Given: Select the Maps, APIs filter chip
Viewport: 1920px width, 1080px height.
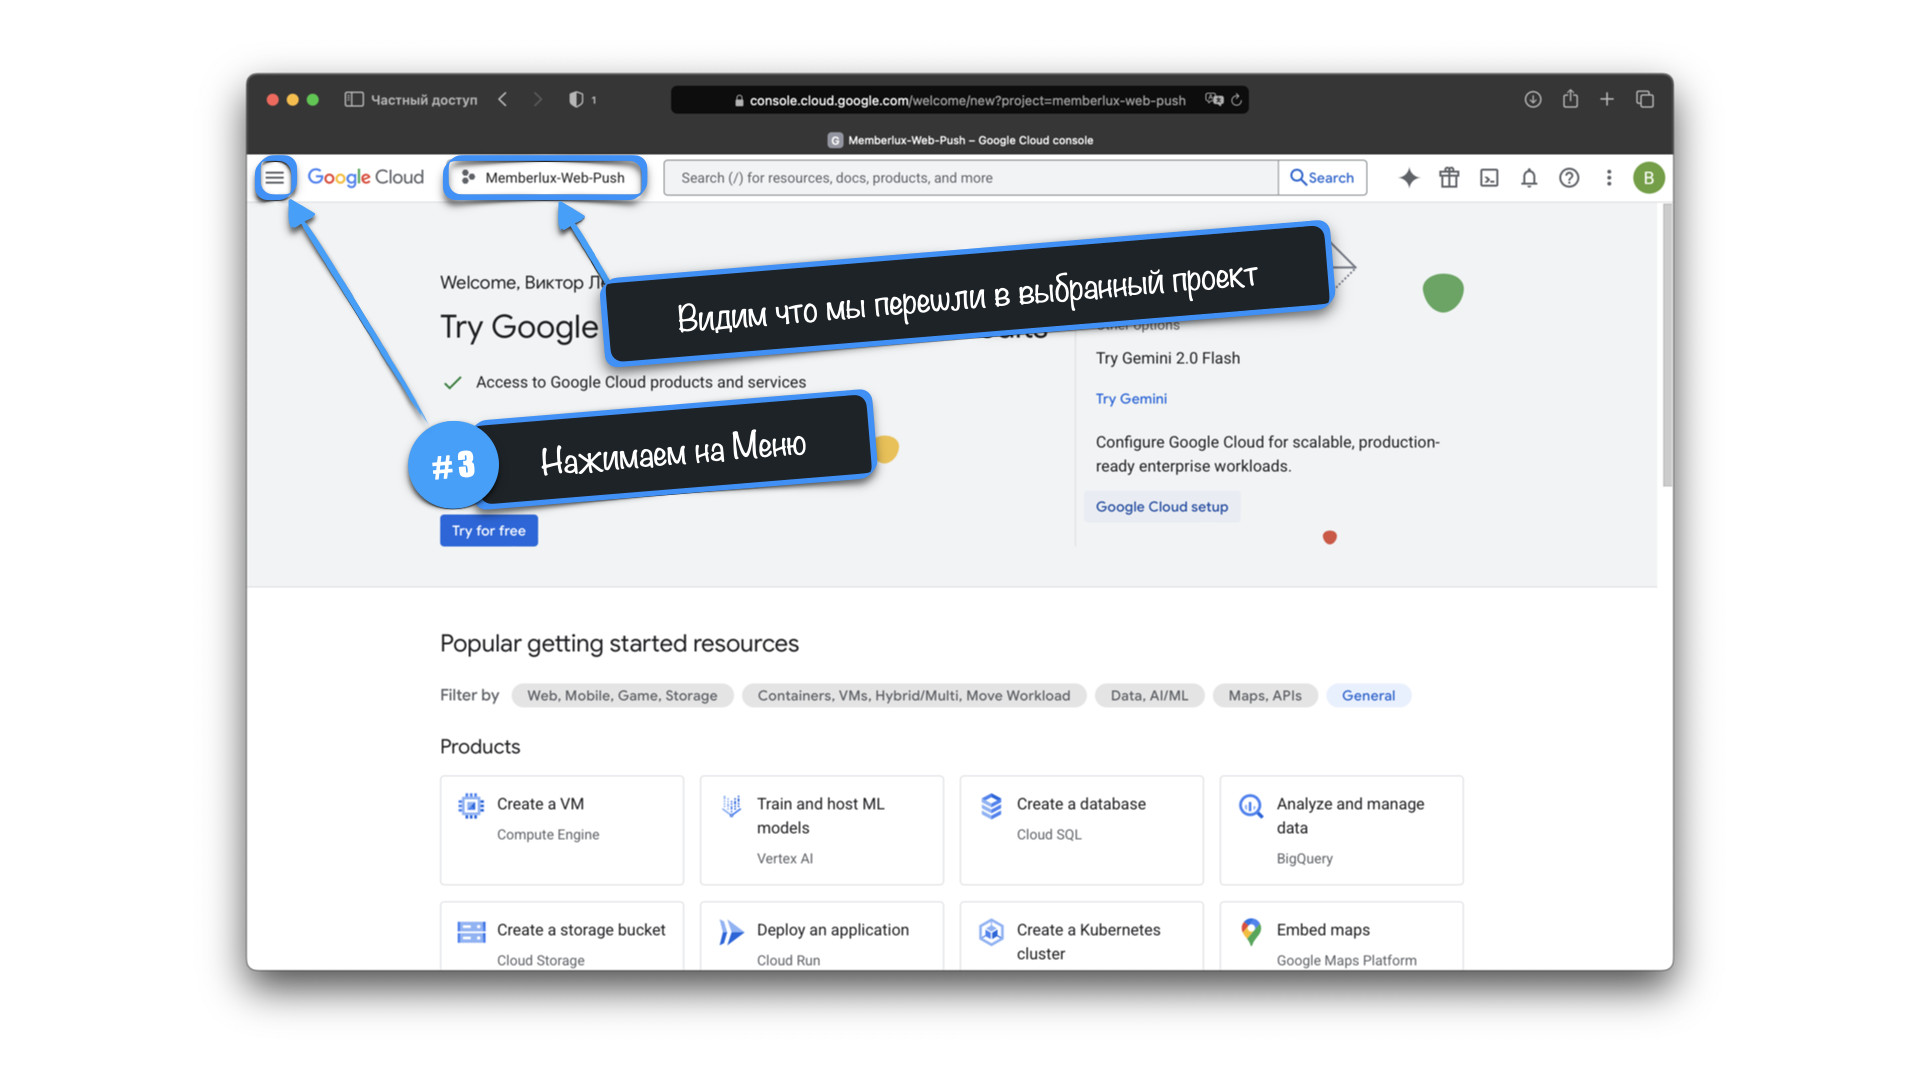Looking at the screenshot, I should 1265,695.
